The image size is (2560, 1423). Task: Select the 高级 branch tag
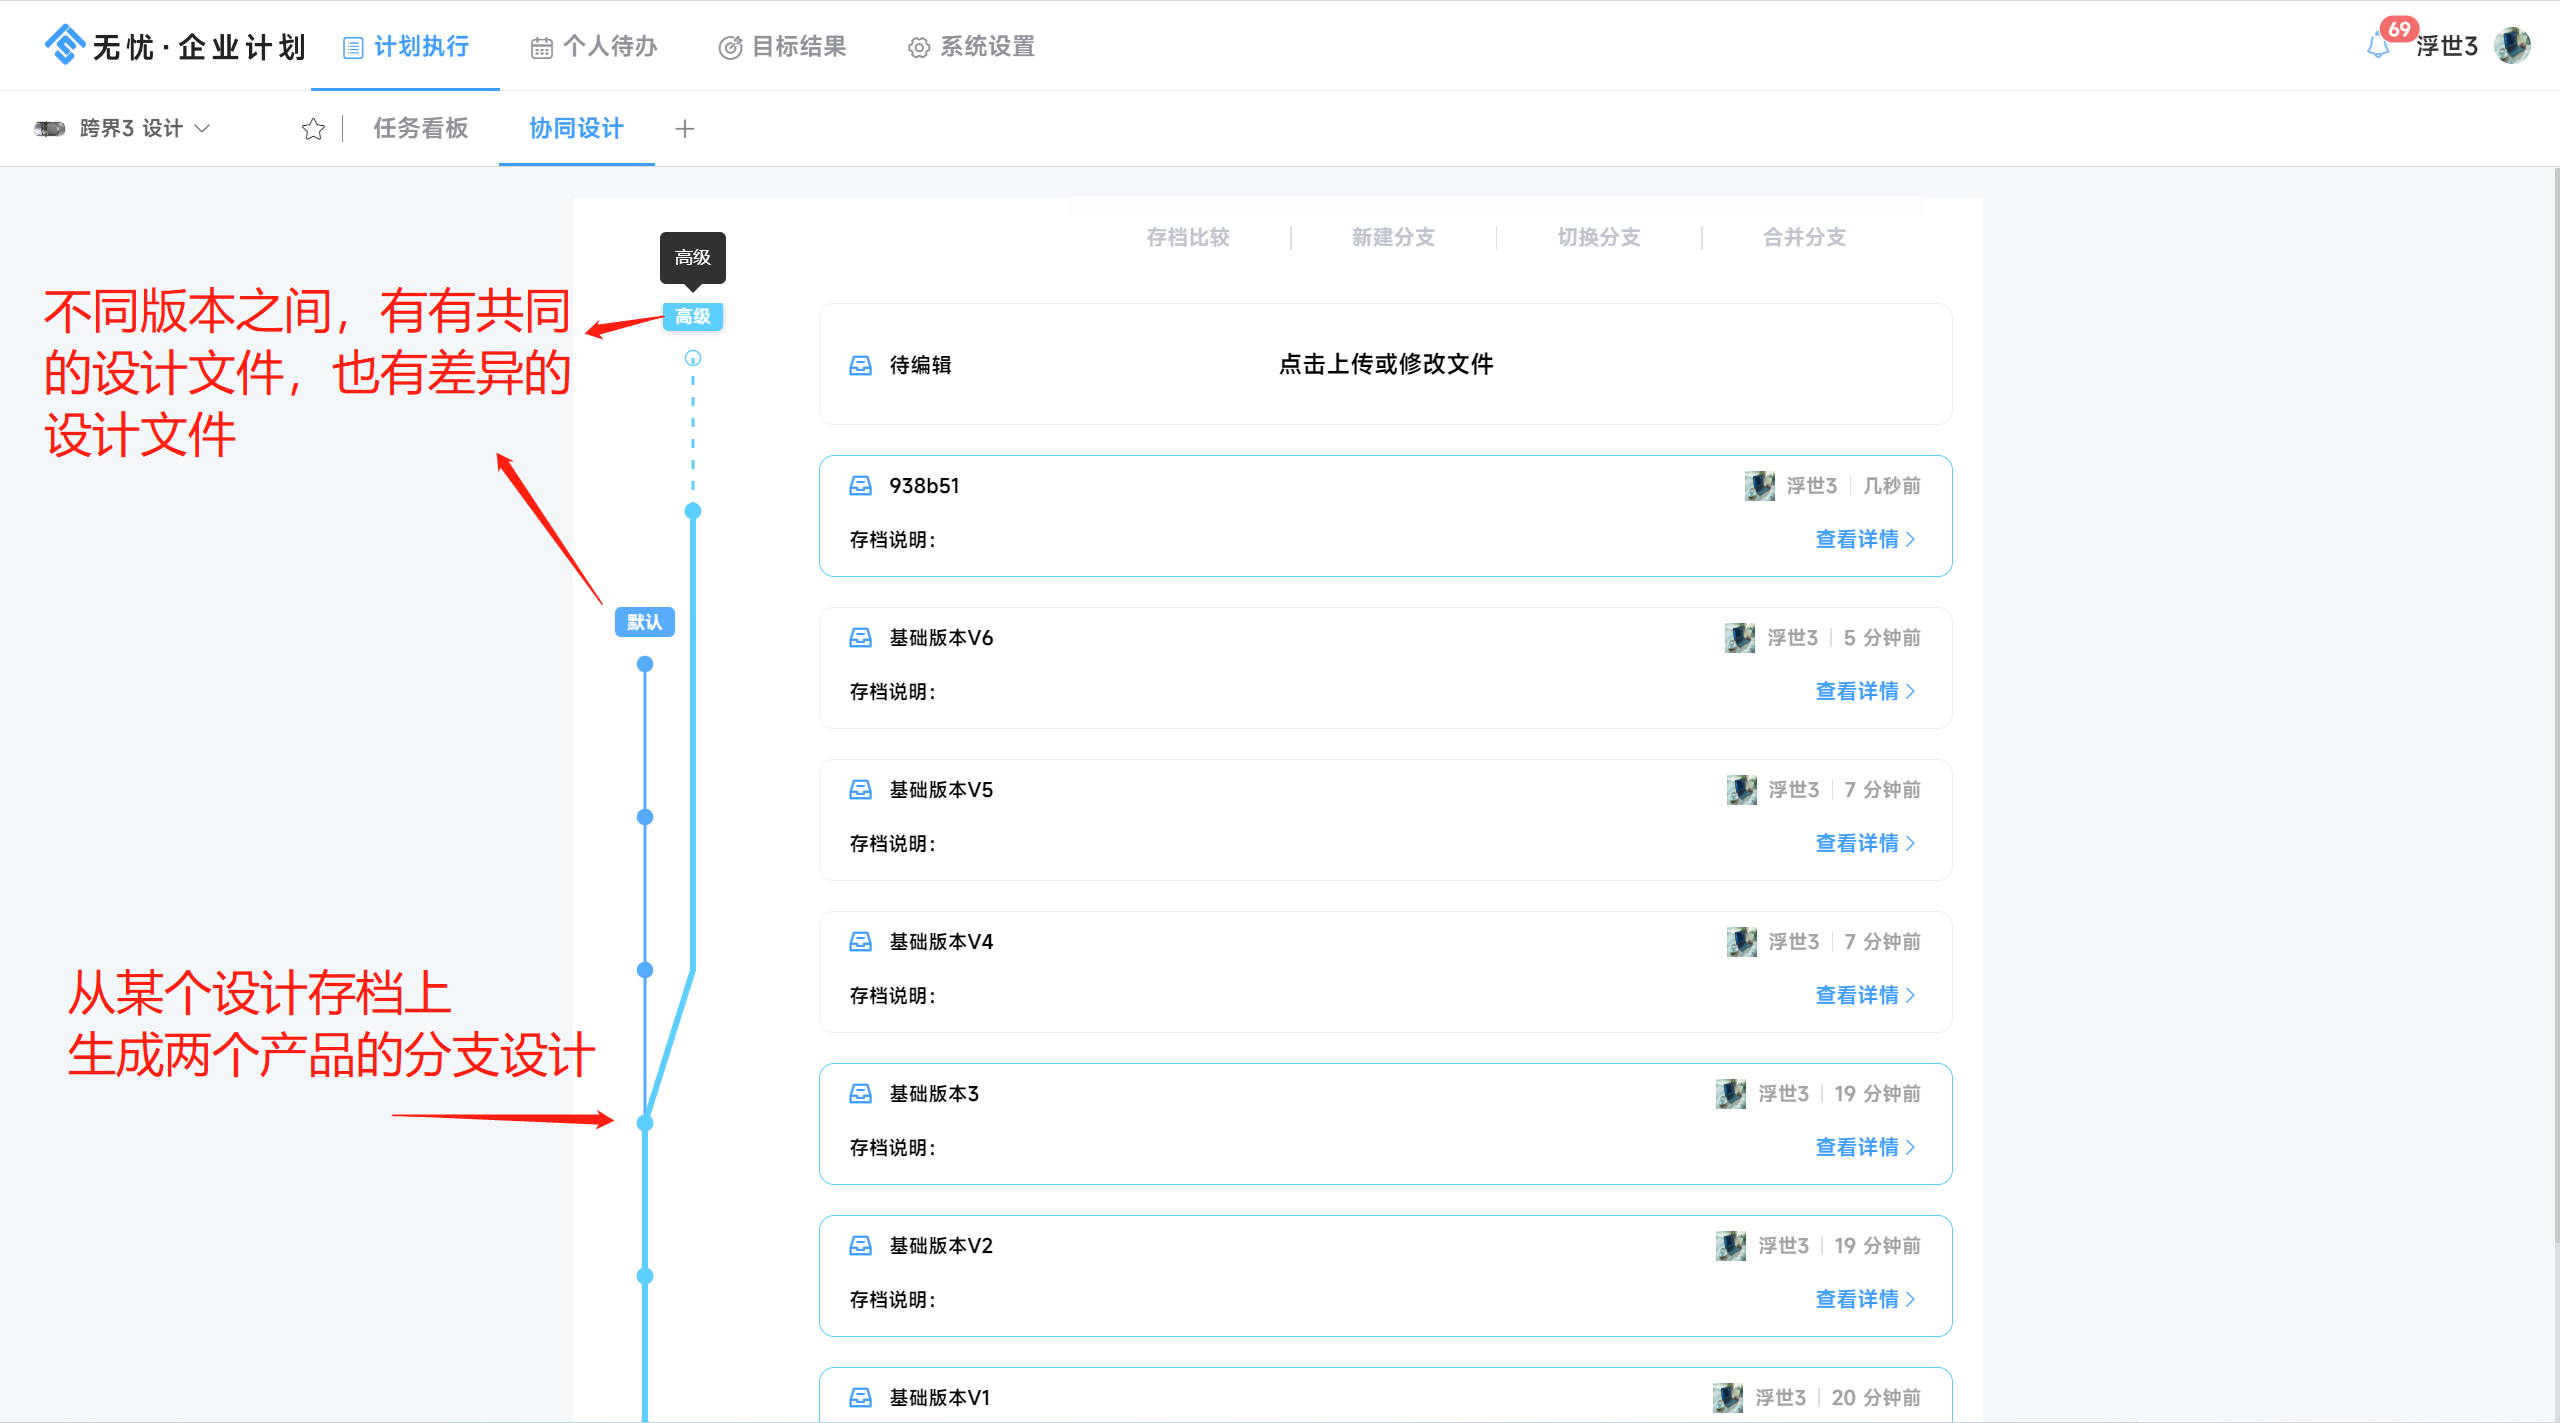coord(692,317)
